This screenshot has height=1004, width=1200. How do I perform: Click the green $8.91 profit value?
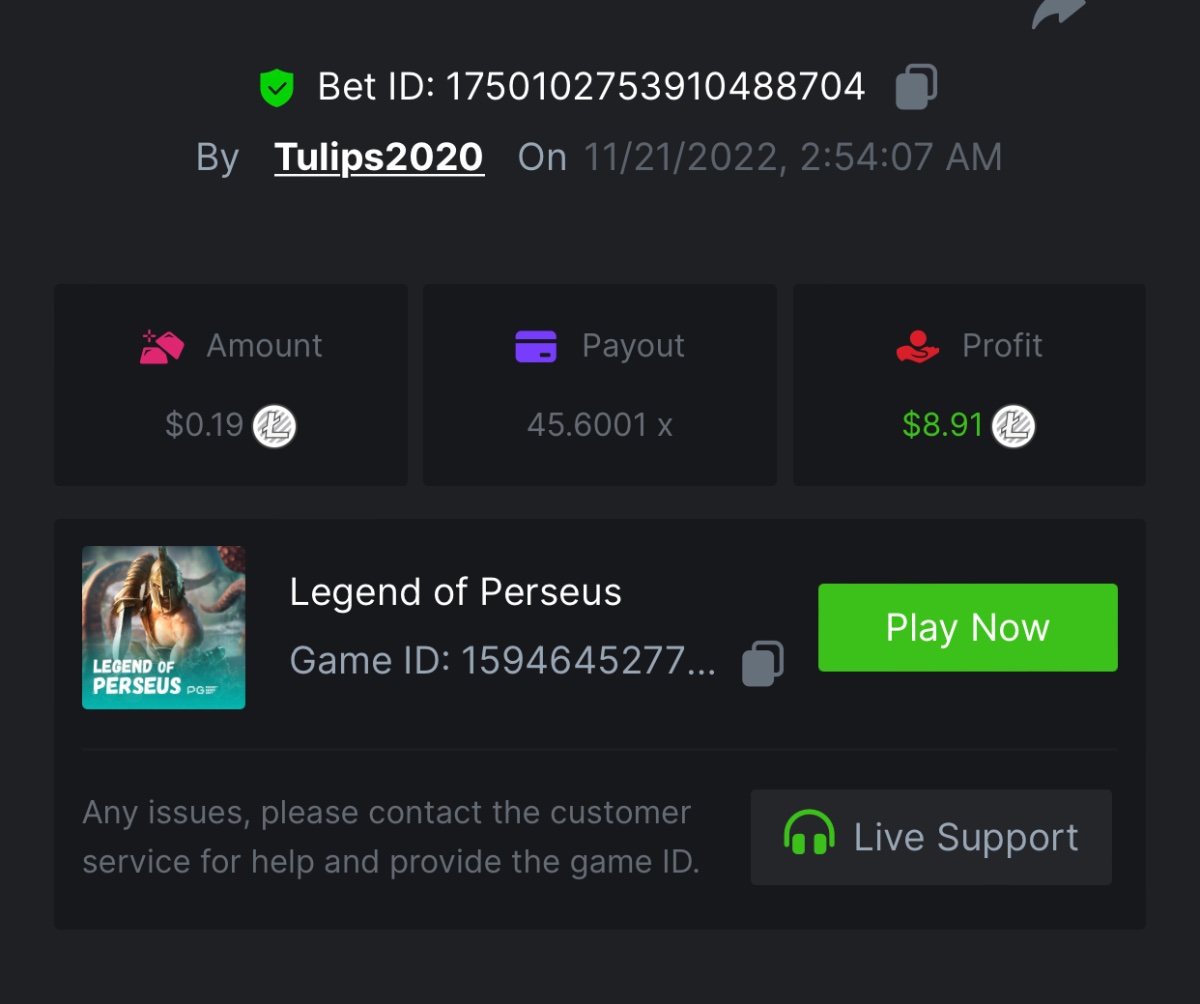tap(943, 426)
